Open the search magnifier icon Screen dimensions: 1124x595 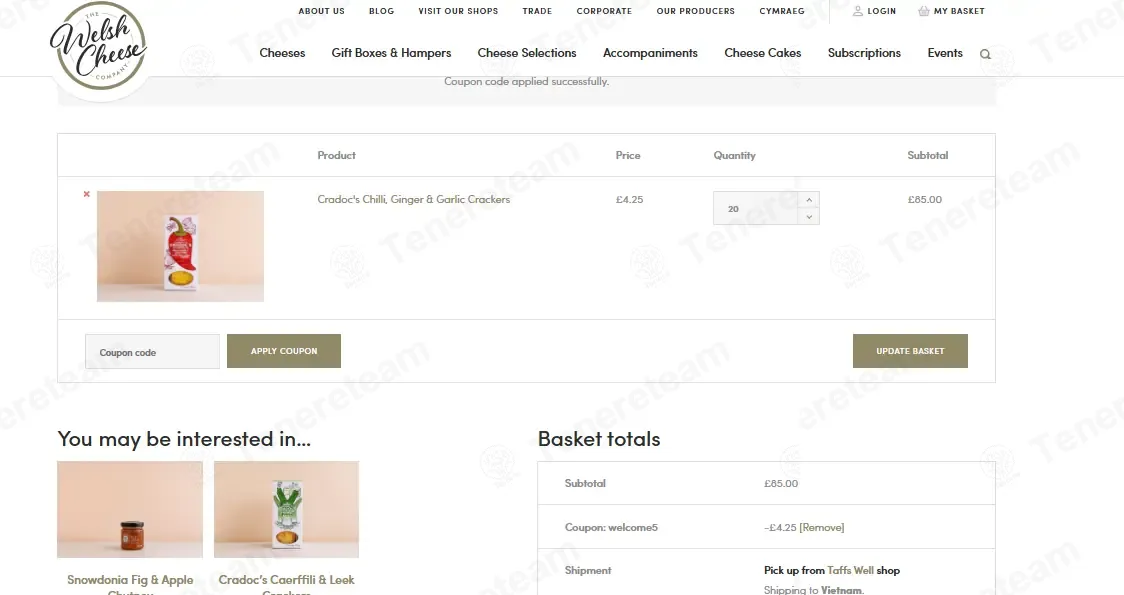(x=985, y=54)
